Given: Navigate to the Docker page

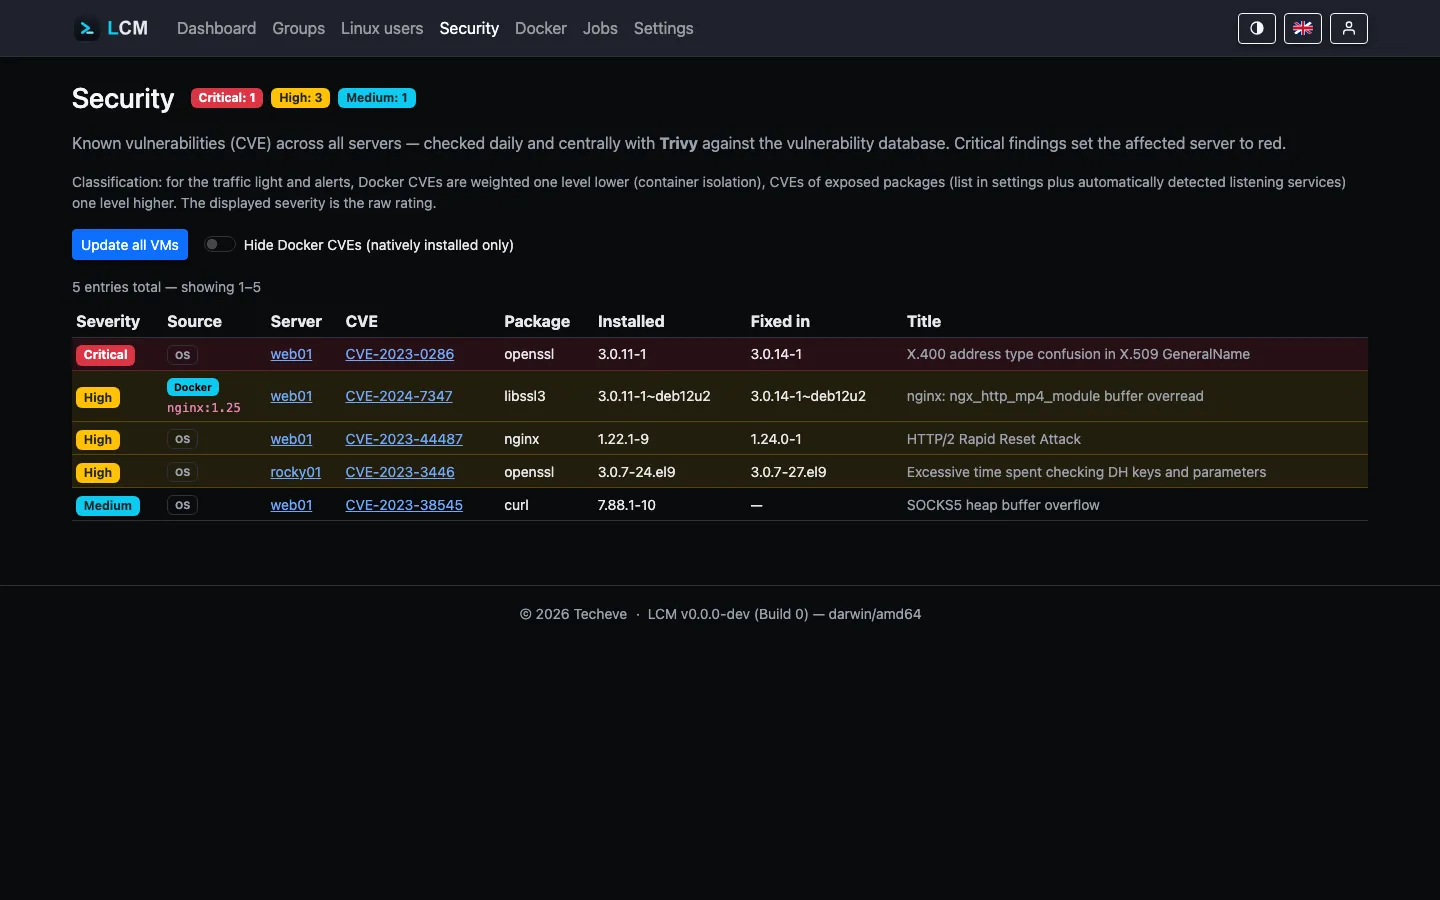Looking at the screenshot, I should pos(541,28).
